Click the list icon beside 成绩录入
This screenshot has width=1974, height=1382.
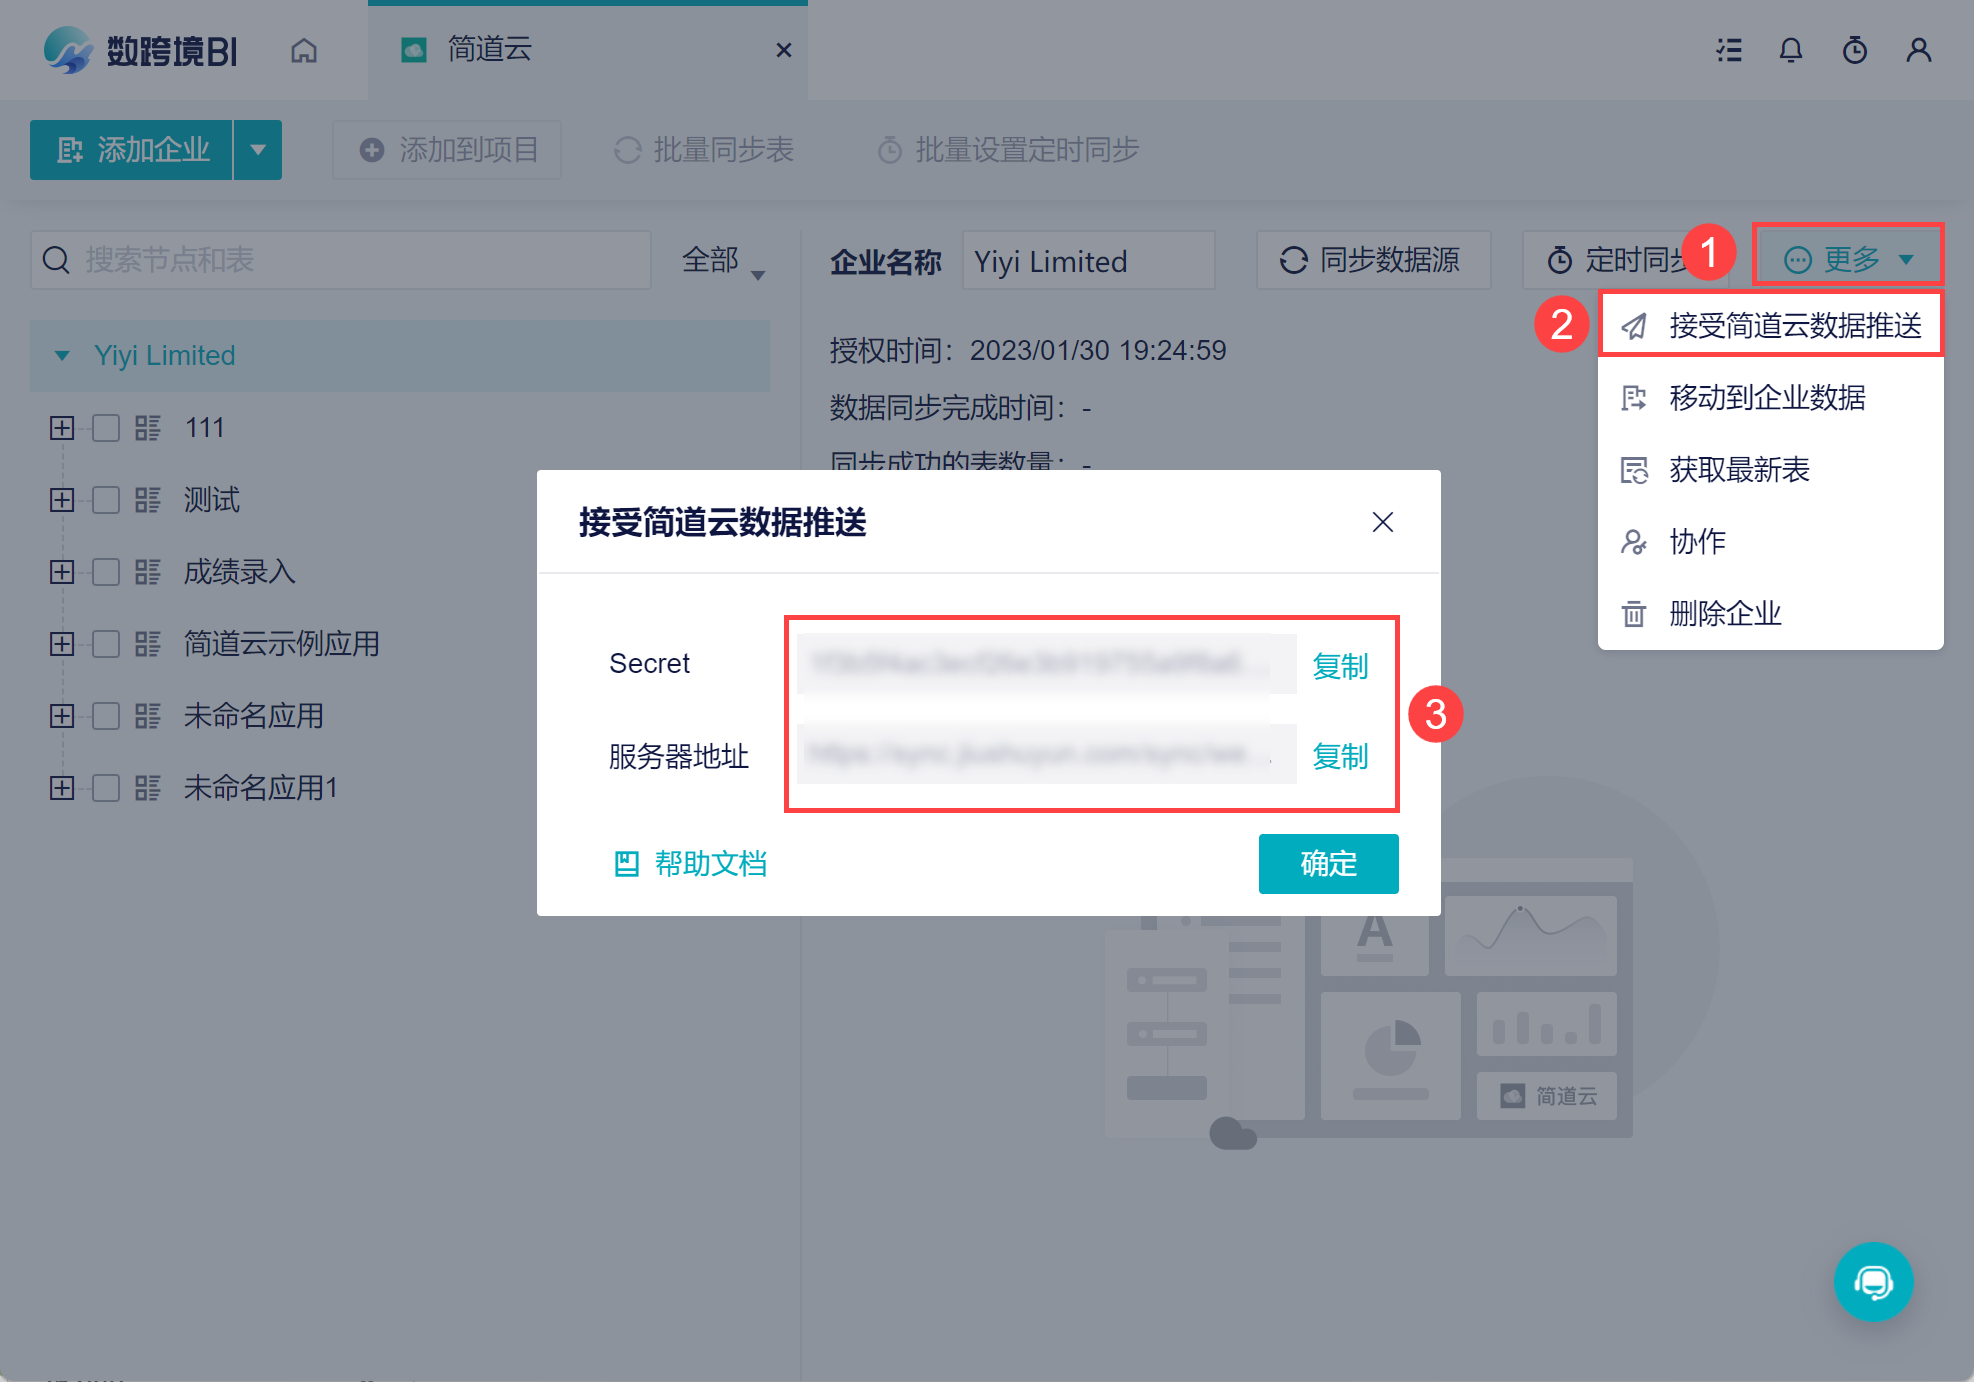point(148,572)
